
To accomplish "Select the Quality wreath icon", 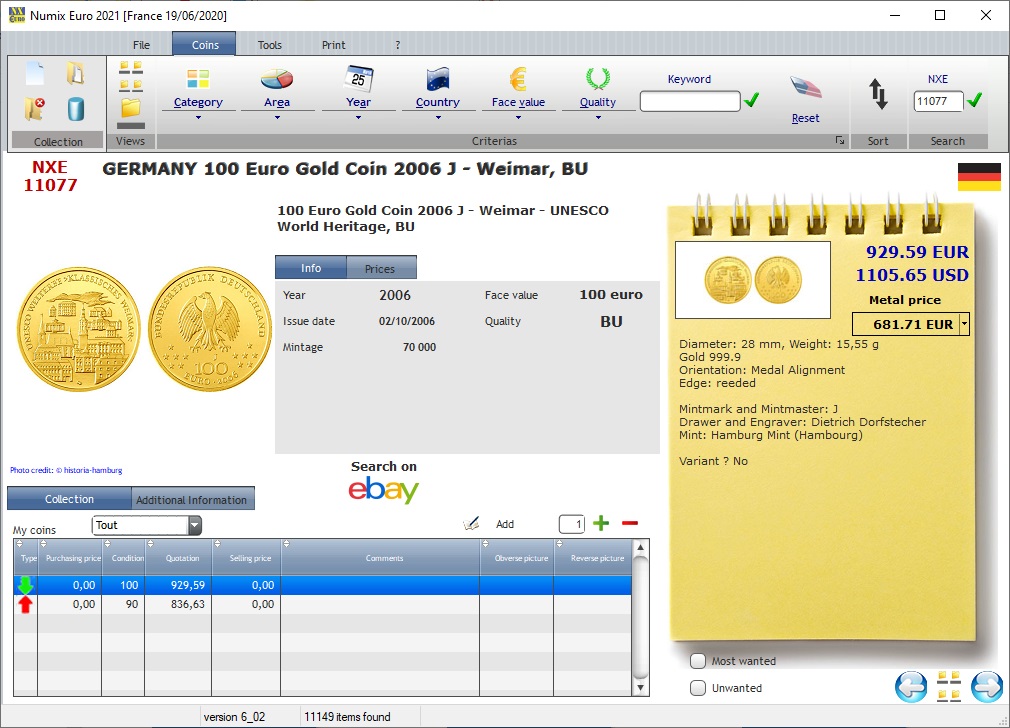I will pos(597,78).
